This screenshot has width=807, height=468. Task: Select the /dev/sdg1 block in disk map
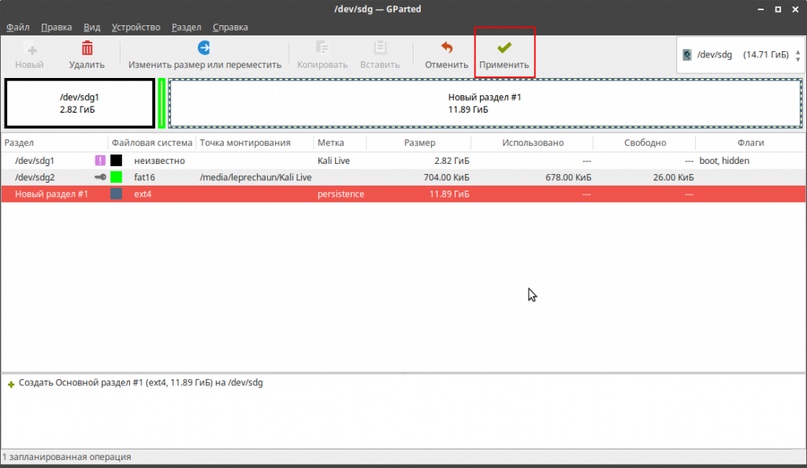79,103
